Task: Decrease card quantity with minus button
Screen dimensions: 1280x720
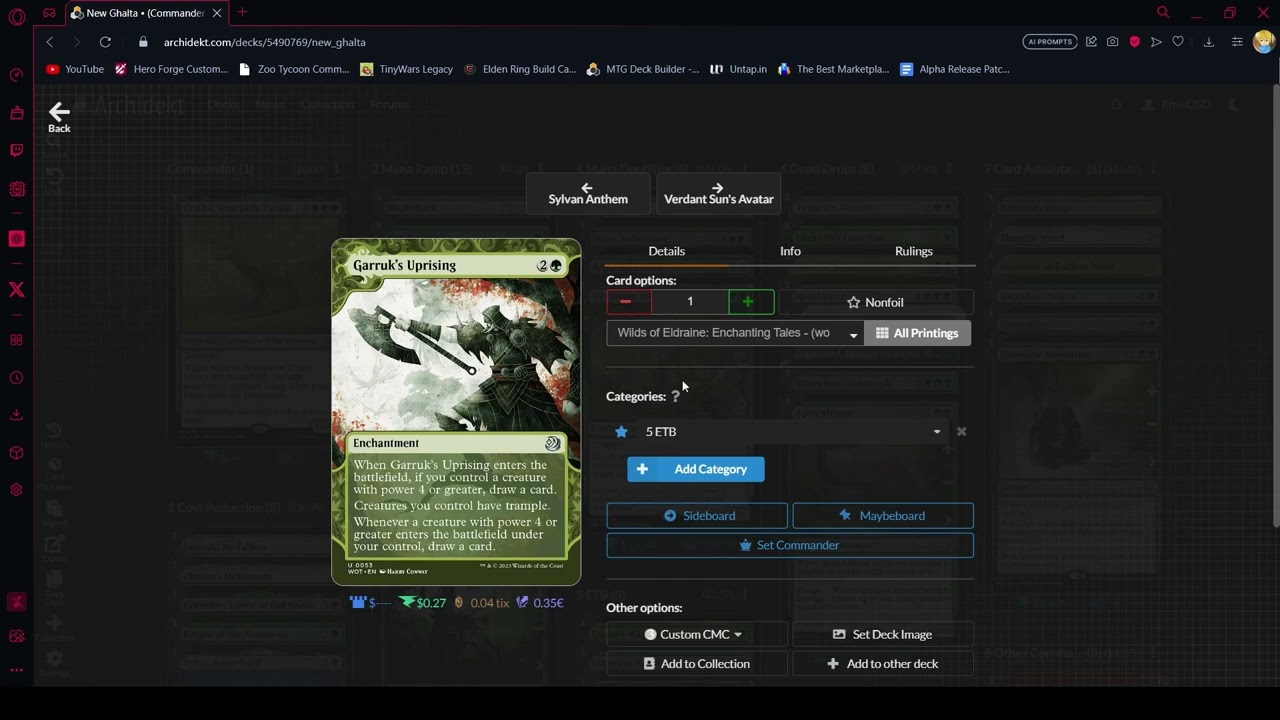Action: pos(628,302)
